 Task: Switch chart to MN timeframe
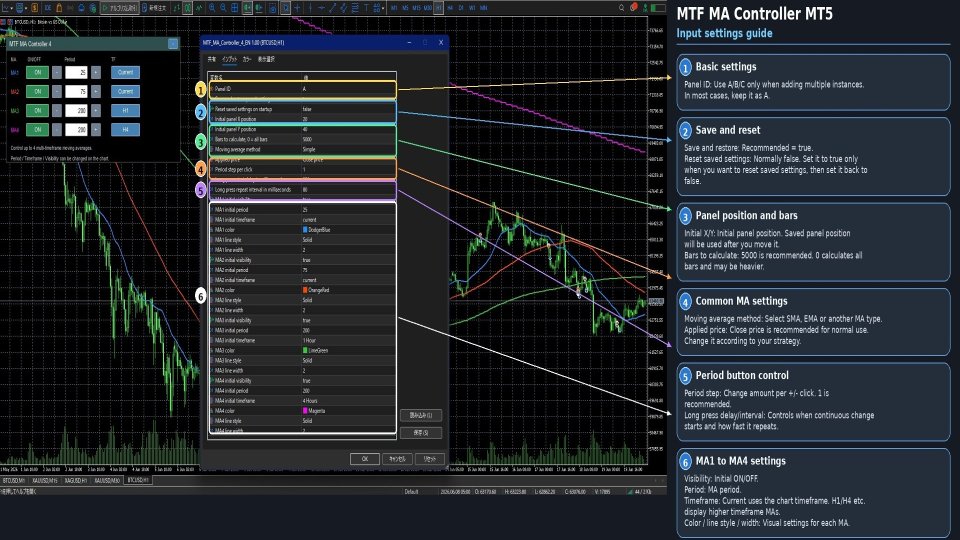click(484, 7)
